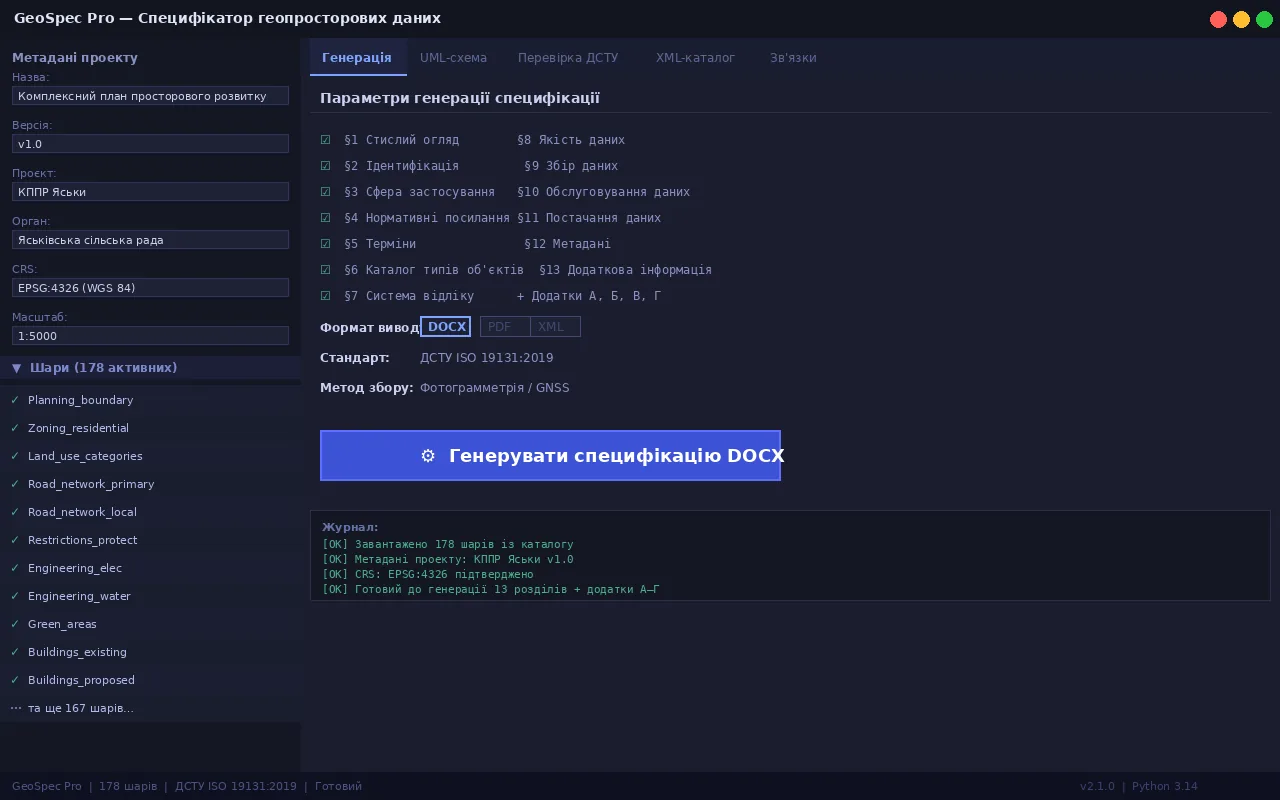This screenshot has width=1280, height=800.
Task: Click the §9 Збір даних item
Action: click(571, 166)
